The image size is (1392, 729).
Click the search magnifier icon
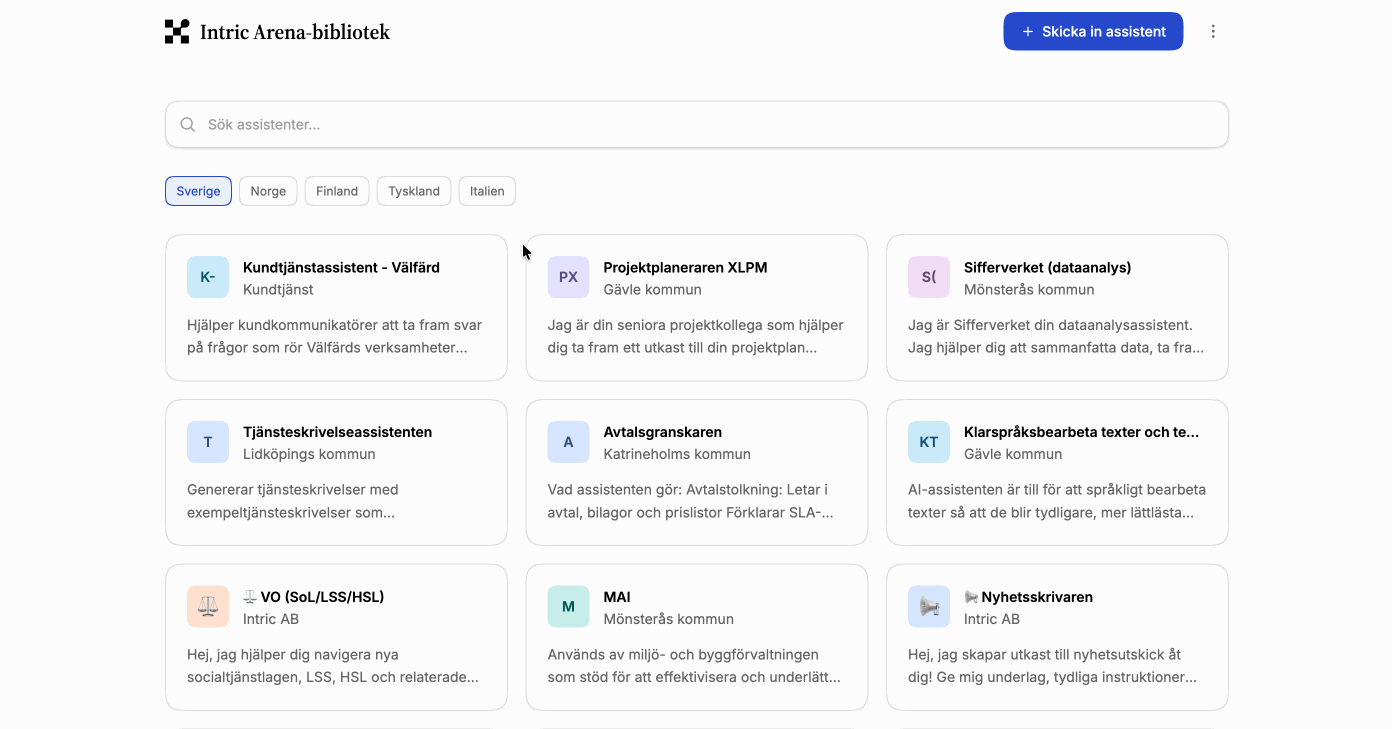click(188, 125)
